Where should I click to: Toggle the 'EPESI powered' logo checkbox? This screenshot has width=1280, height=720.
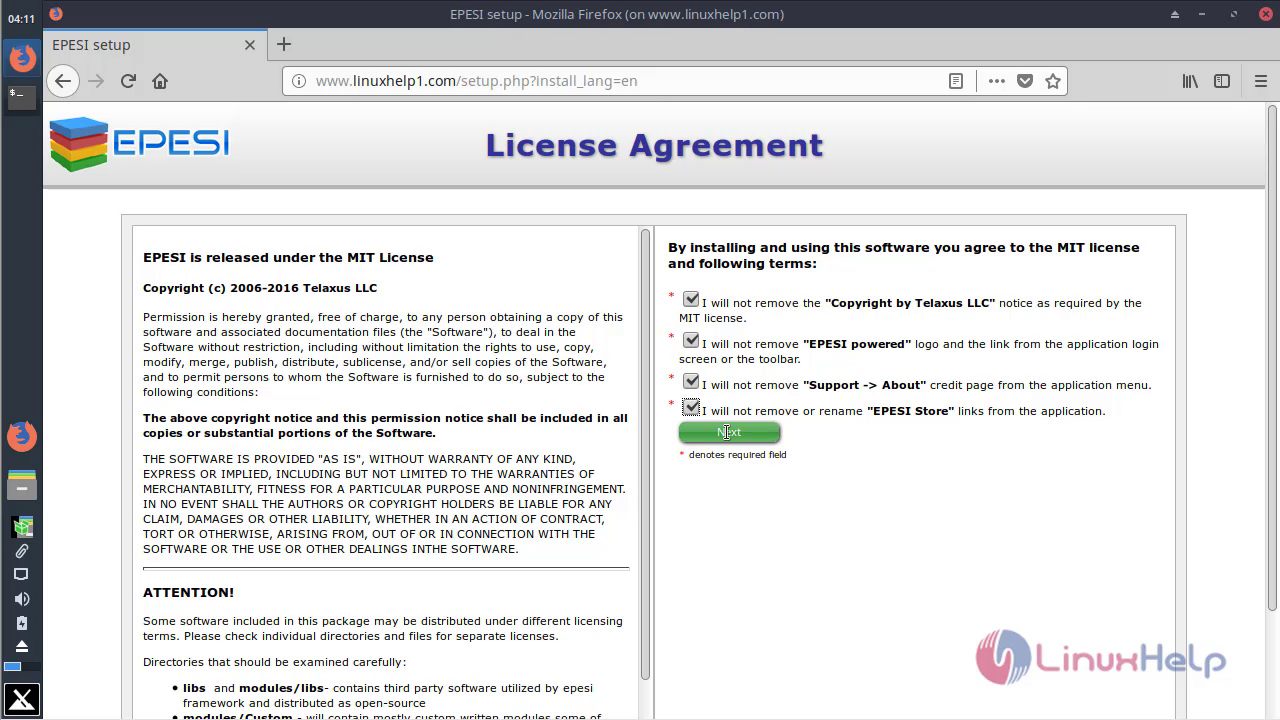[x=691, y=340]
